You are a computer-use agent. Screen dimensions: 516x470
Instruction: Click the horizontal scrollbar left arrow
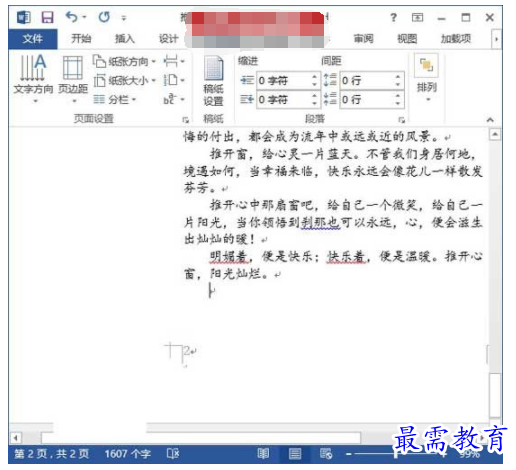(x=15, y=437)
